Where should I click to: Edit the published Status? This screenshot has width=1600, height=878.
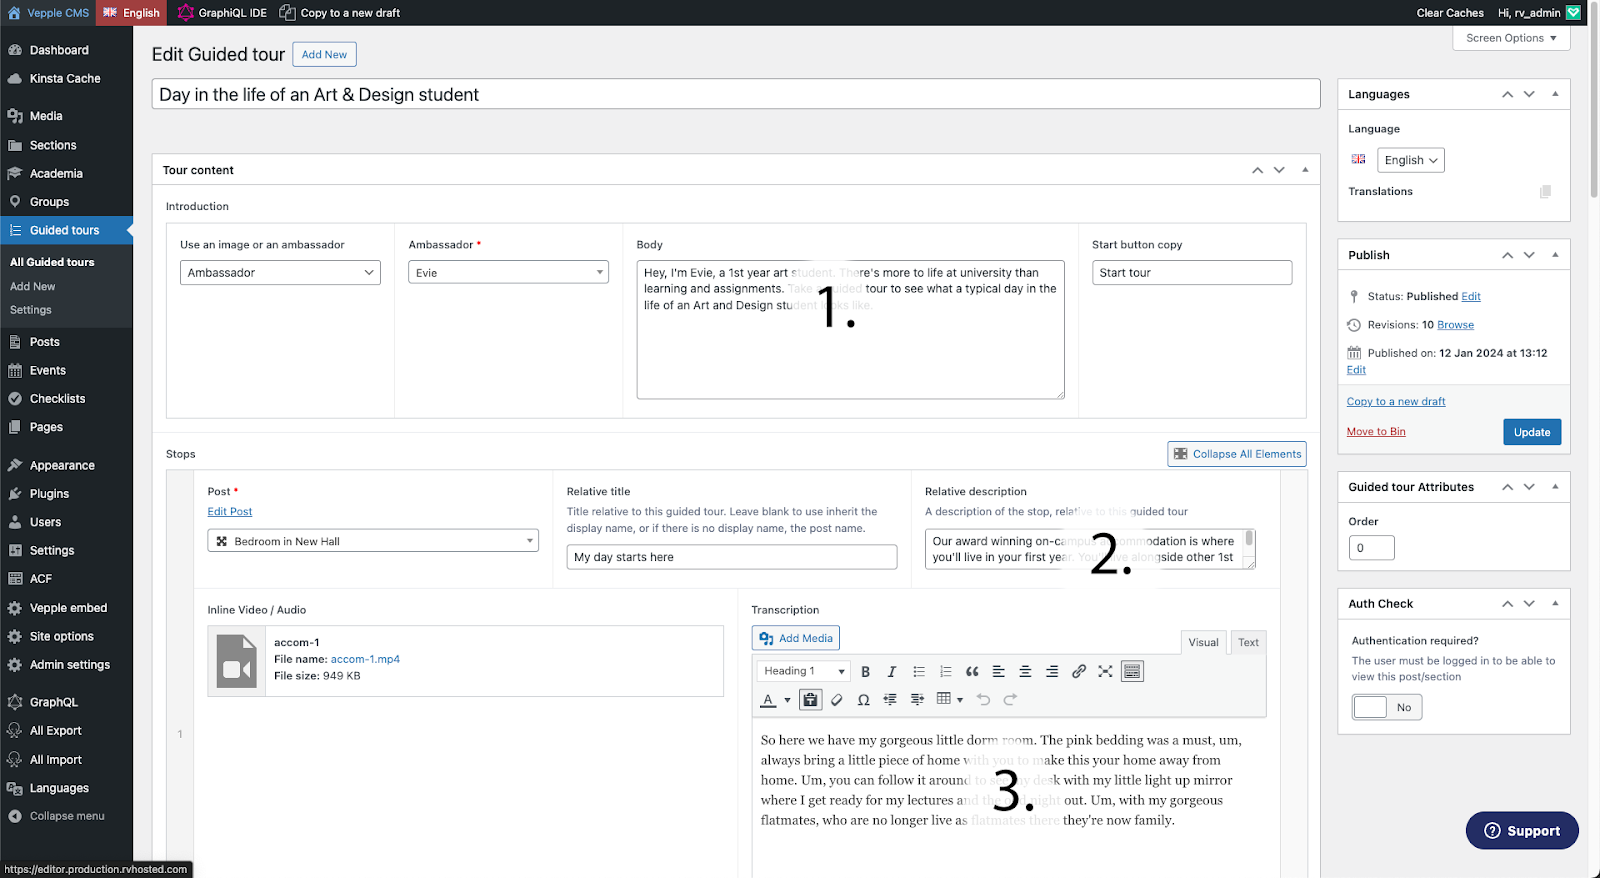1471,297
